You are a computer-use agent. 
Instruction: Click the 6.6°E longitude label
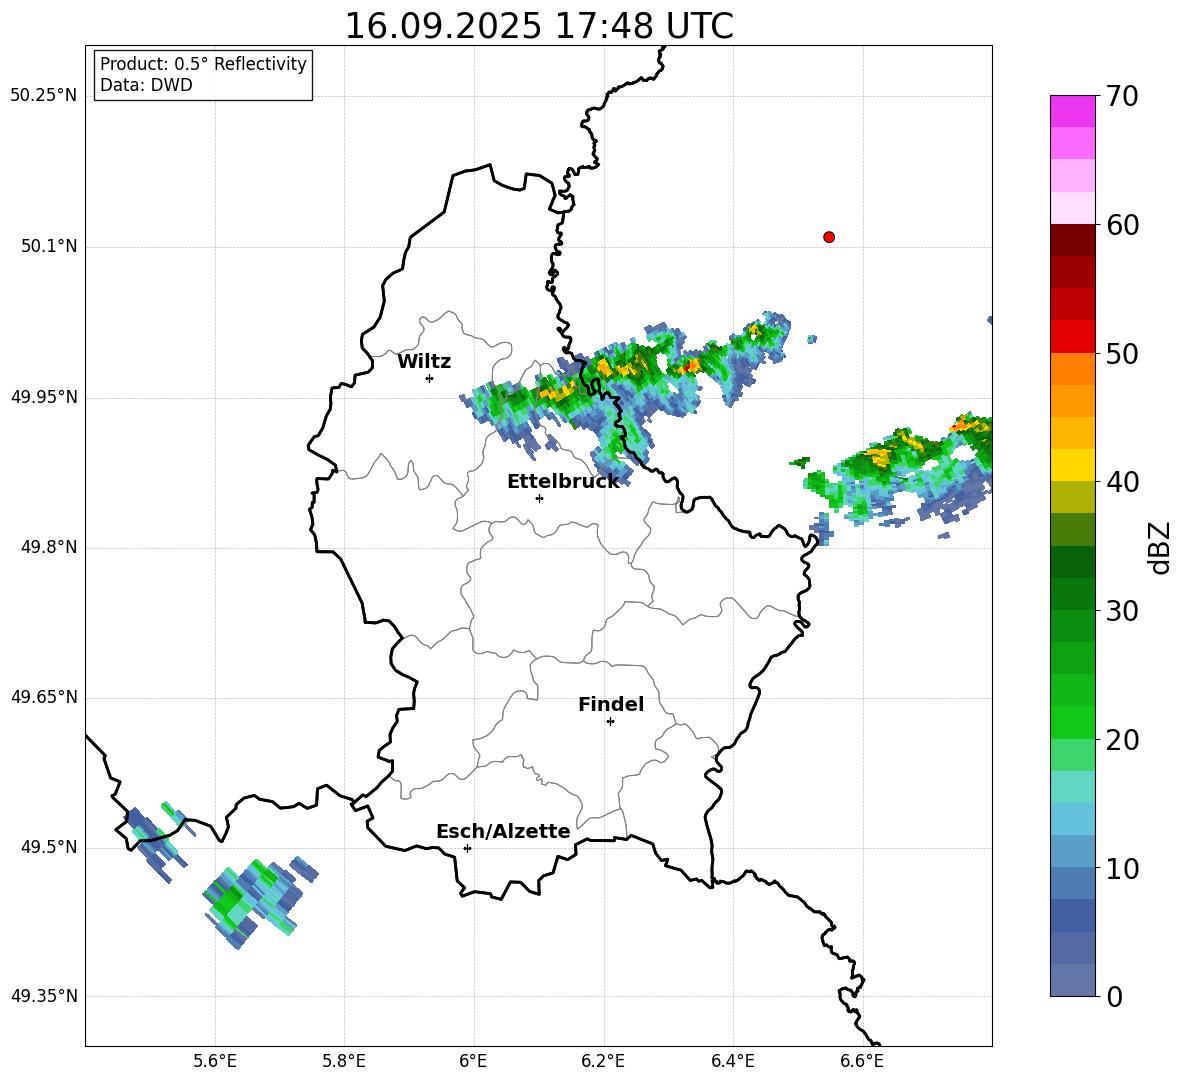point(862,1061)
